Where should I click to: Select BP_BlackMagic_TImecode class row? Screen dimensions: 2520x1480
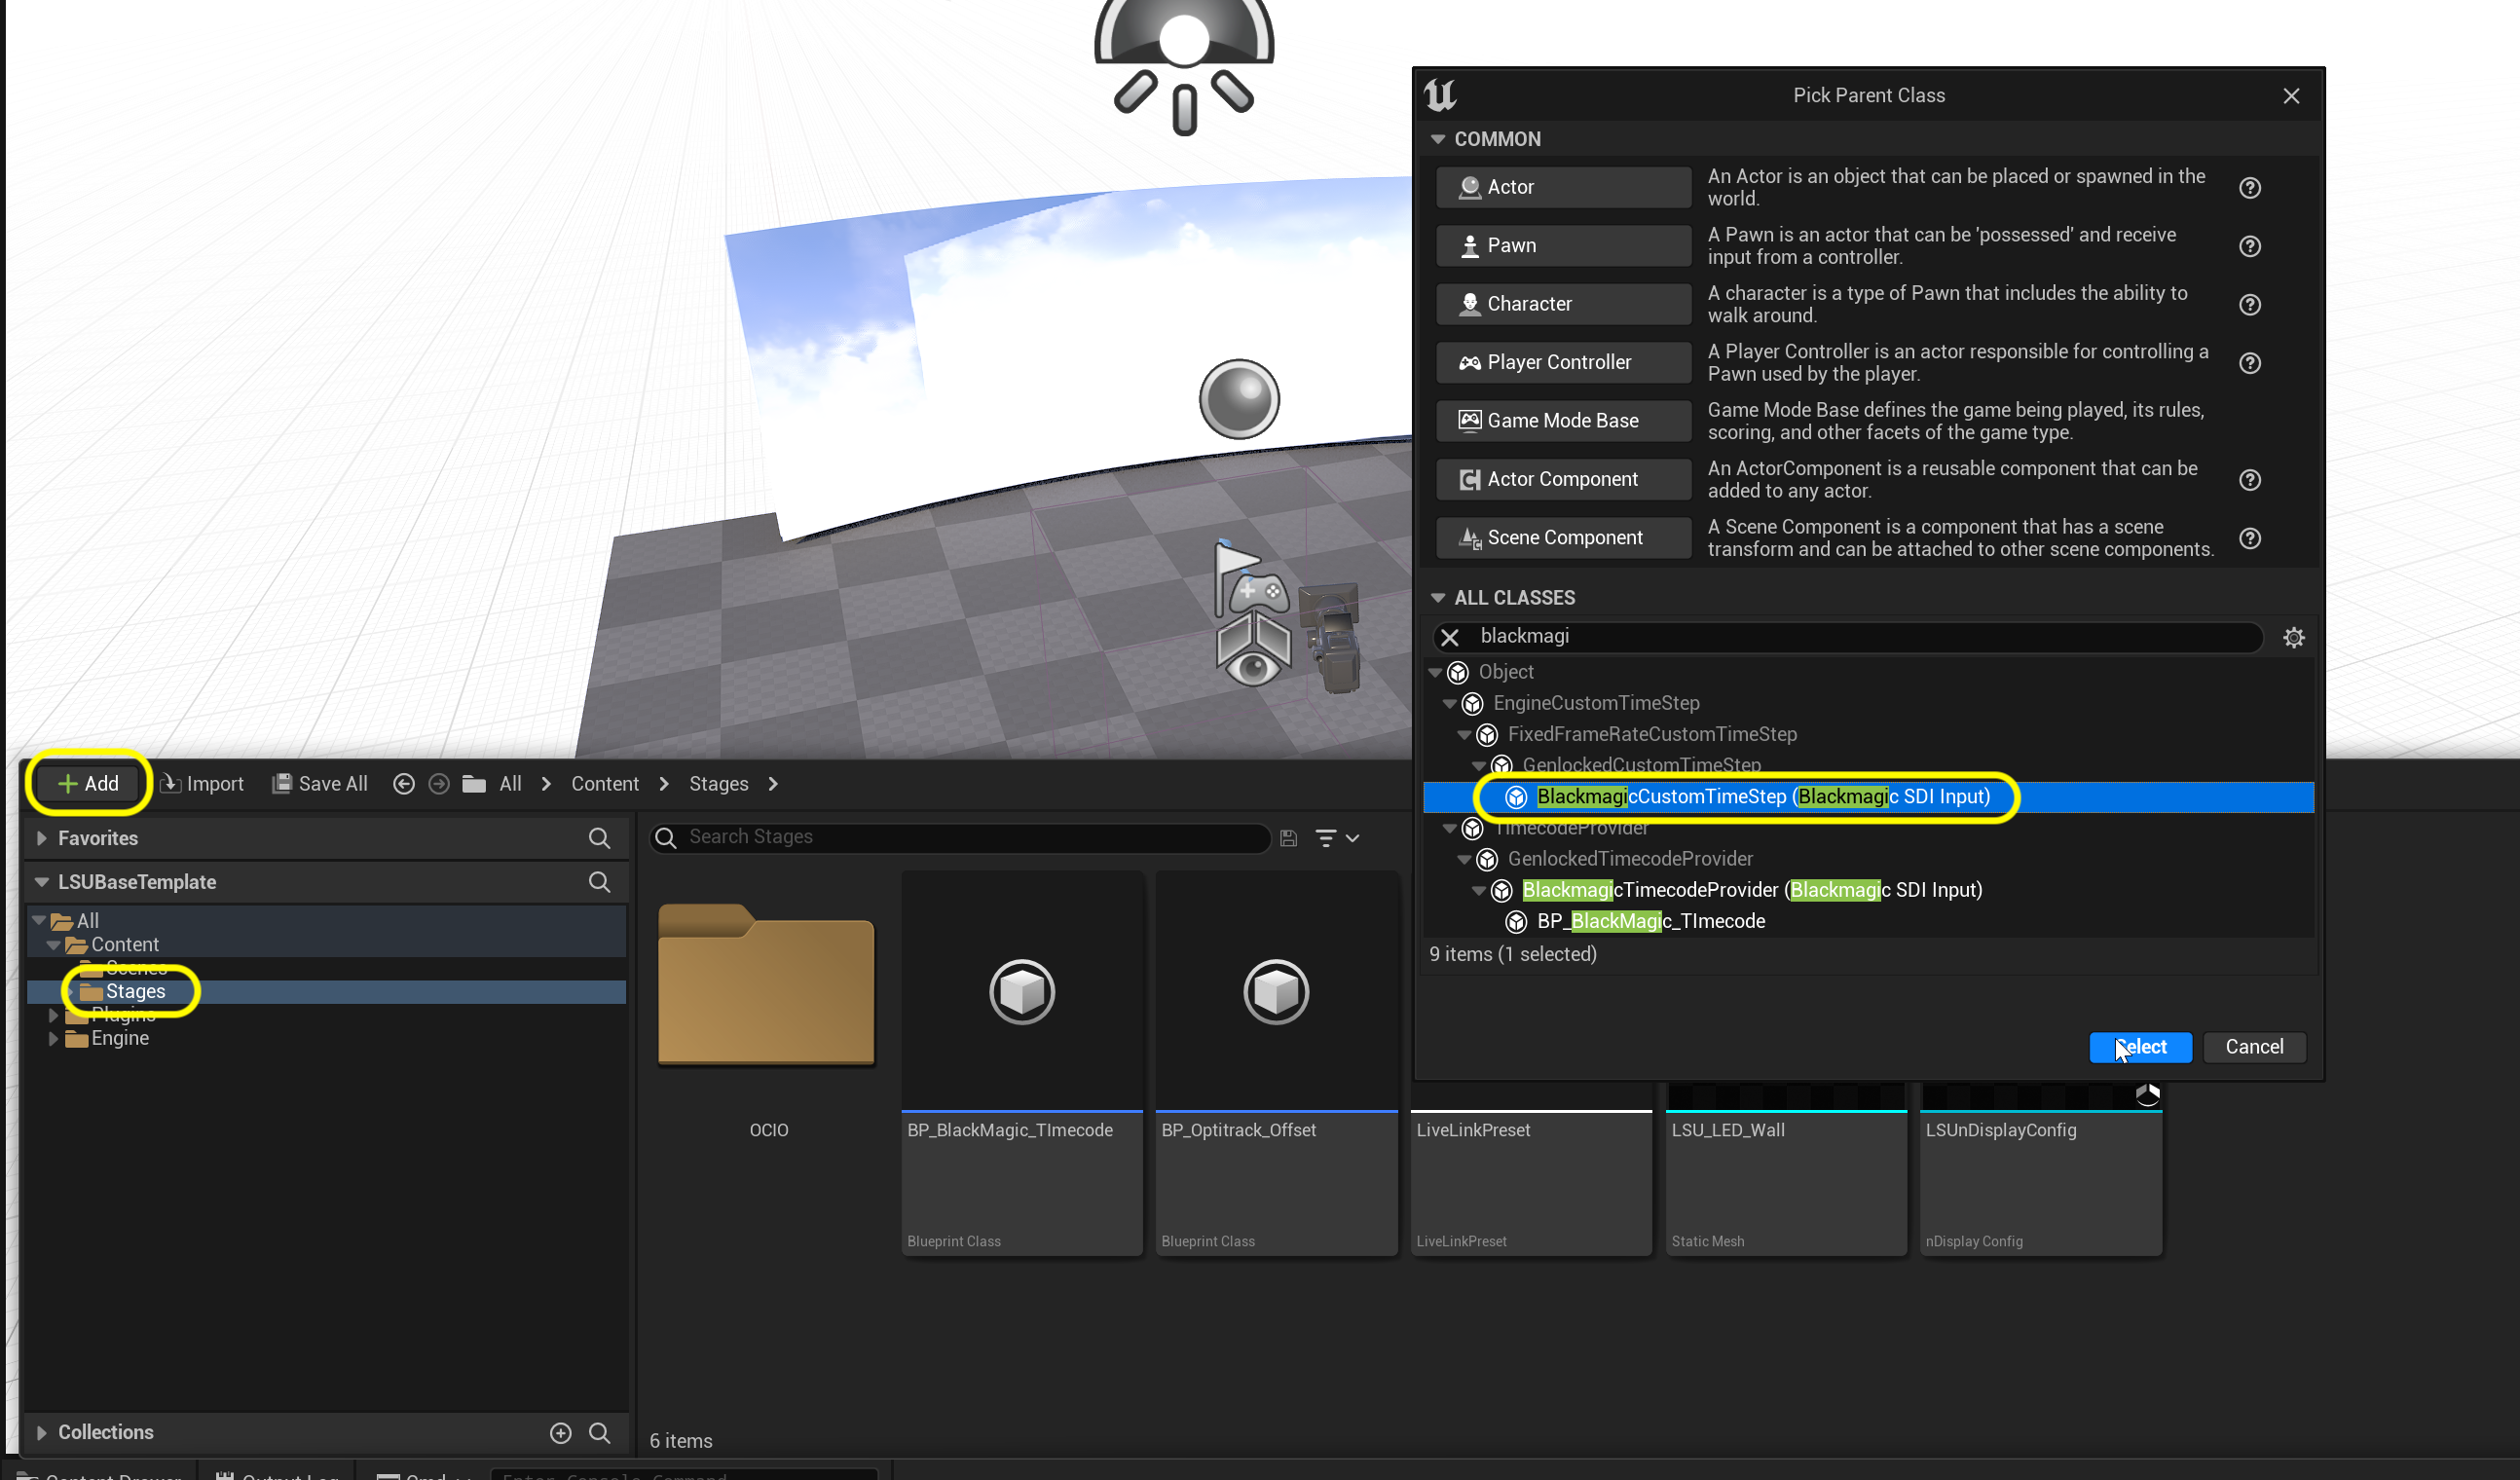pyautogui.click(x=1868, y=922)
